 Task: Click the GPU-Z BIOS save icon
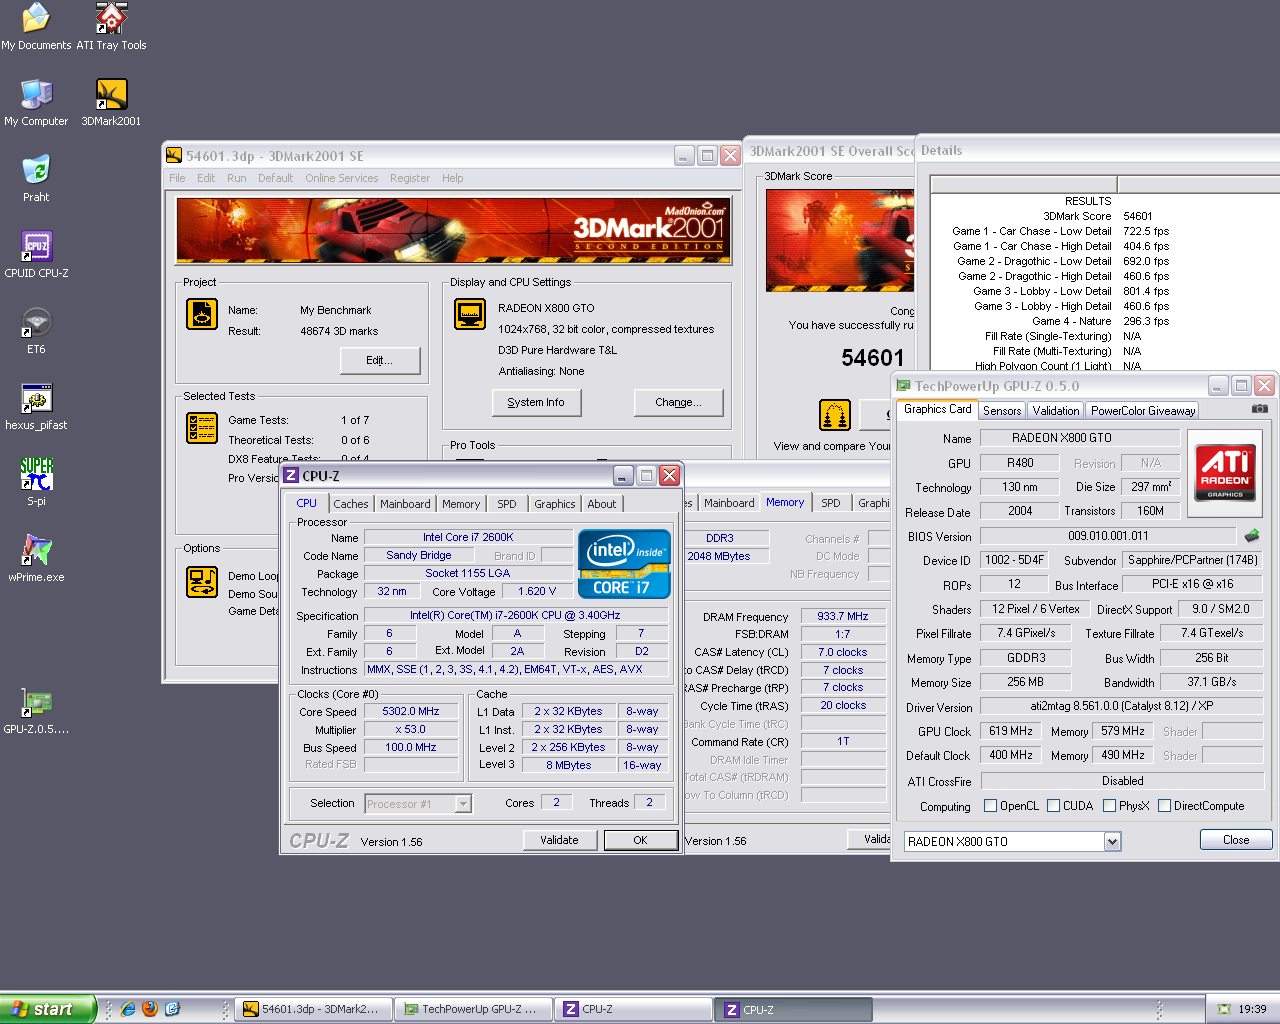[1251, 536]
